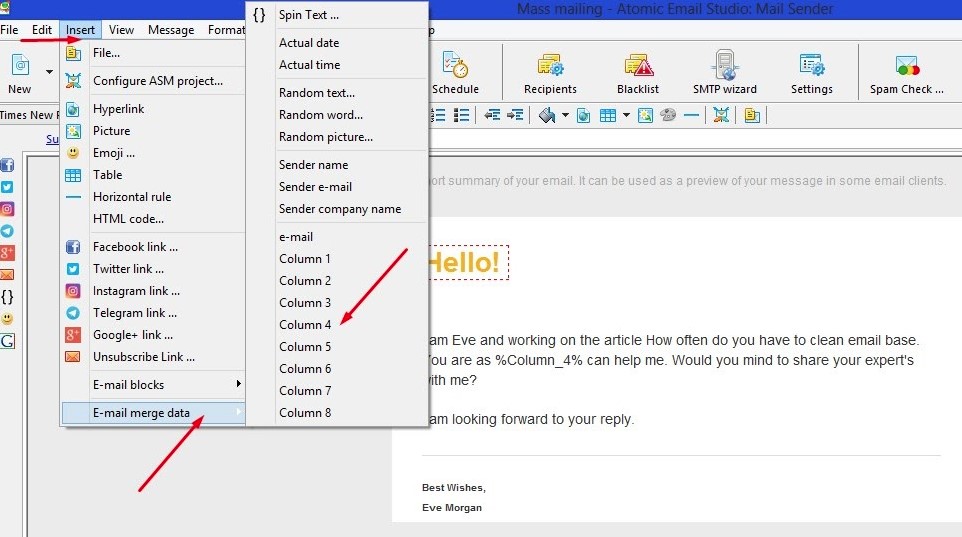Decrease indent of paragraph
The width and height of the screenshot is (962, 537).
[x=492, y=115]
